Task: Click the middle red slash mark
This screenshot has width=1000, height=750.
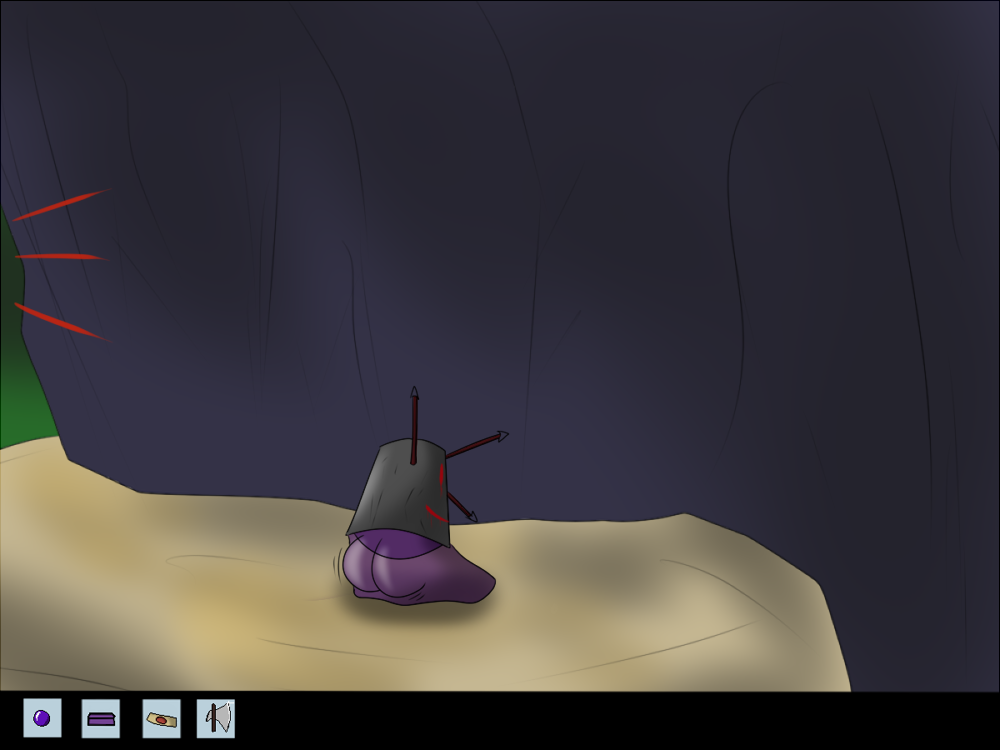Action: point(60,257)
